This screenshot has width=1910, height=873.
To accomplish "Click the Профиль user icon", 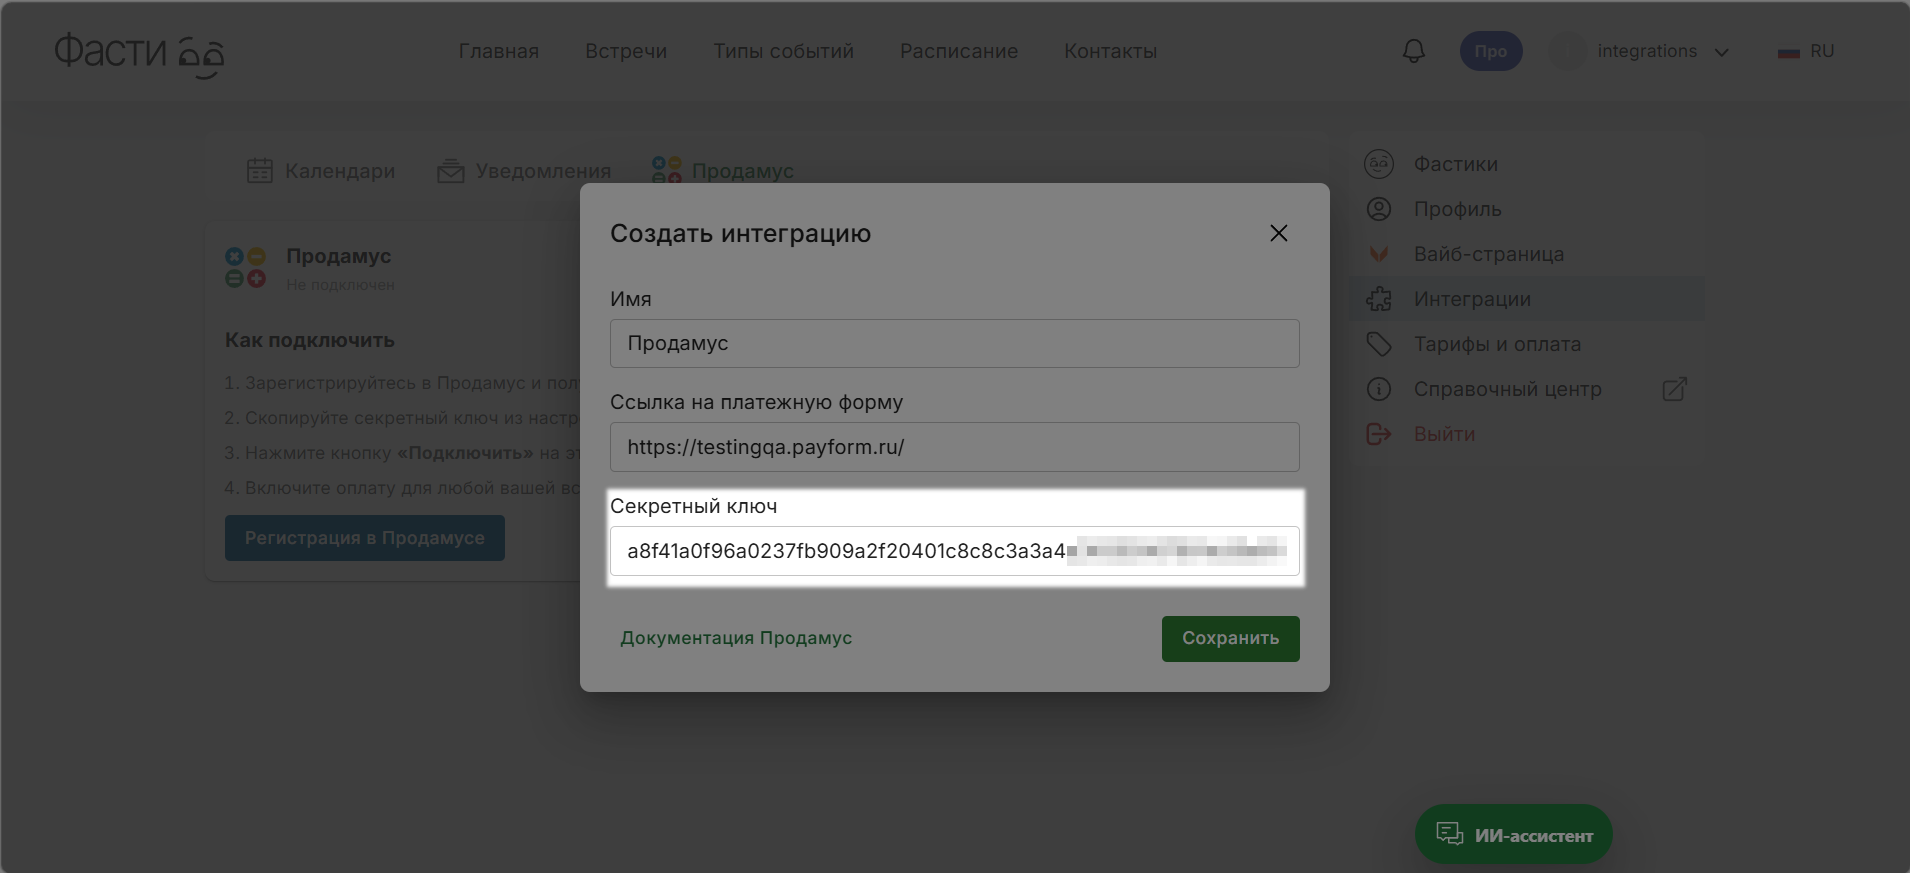I will 1379,209.
